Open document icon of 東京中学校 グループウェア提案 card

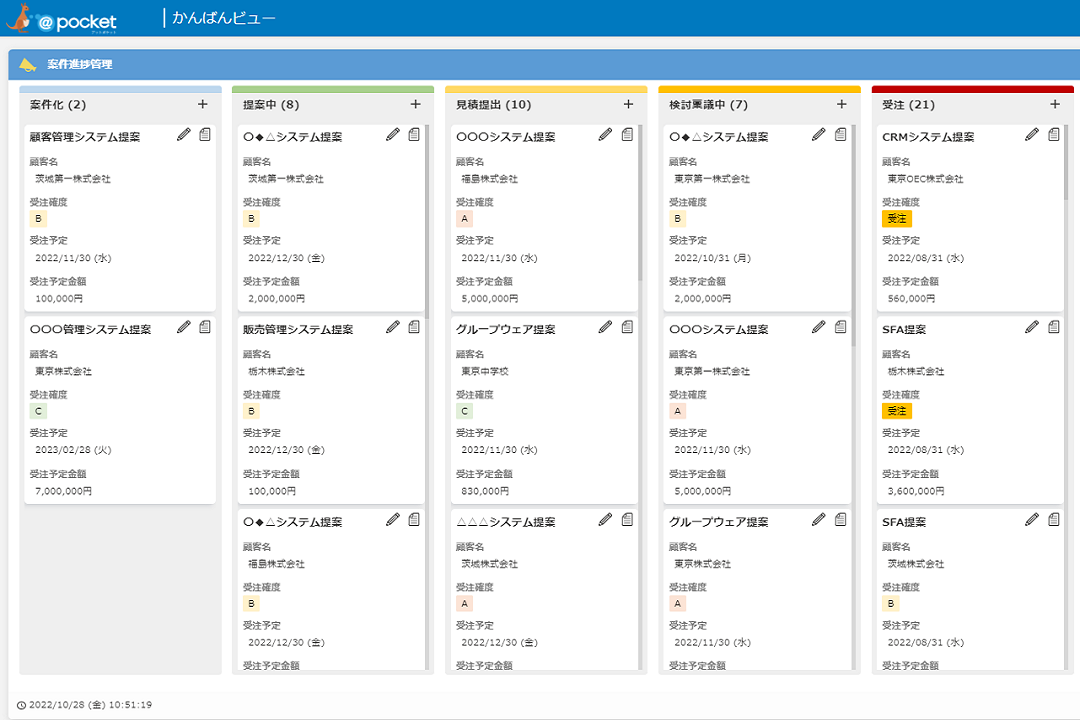(x=627, y=327)
